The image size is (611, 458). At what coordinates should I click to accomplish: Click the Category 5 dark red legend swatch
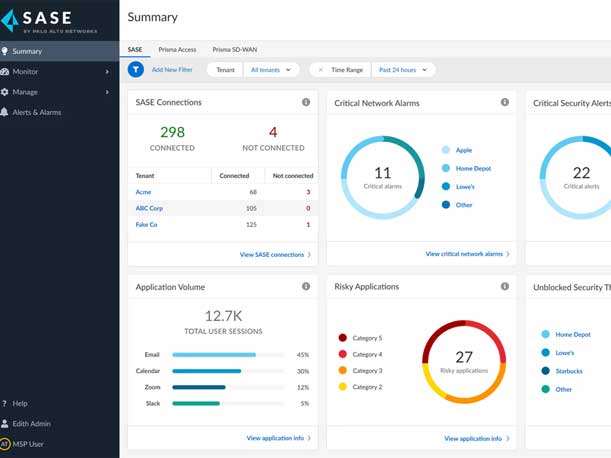pyautogui.click(x=343, y=338)
